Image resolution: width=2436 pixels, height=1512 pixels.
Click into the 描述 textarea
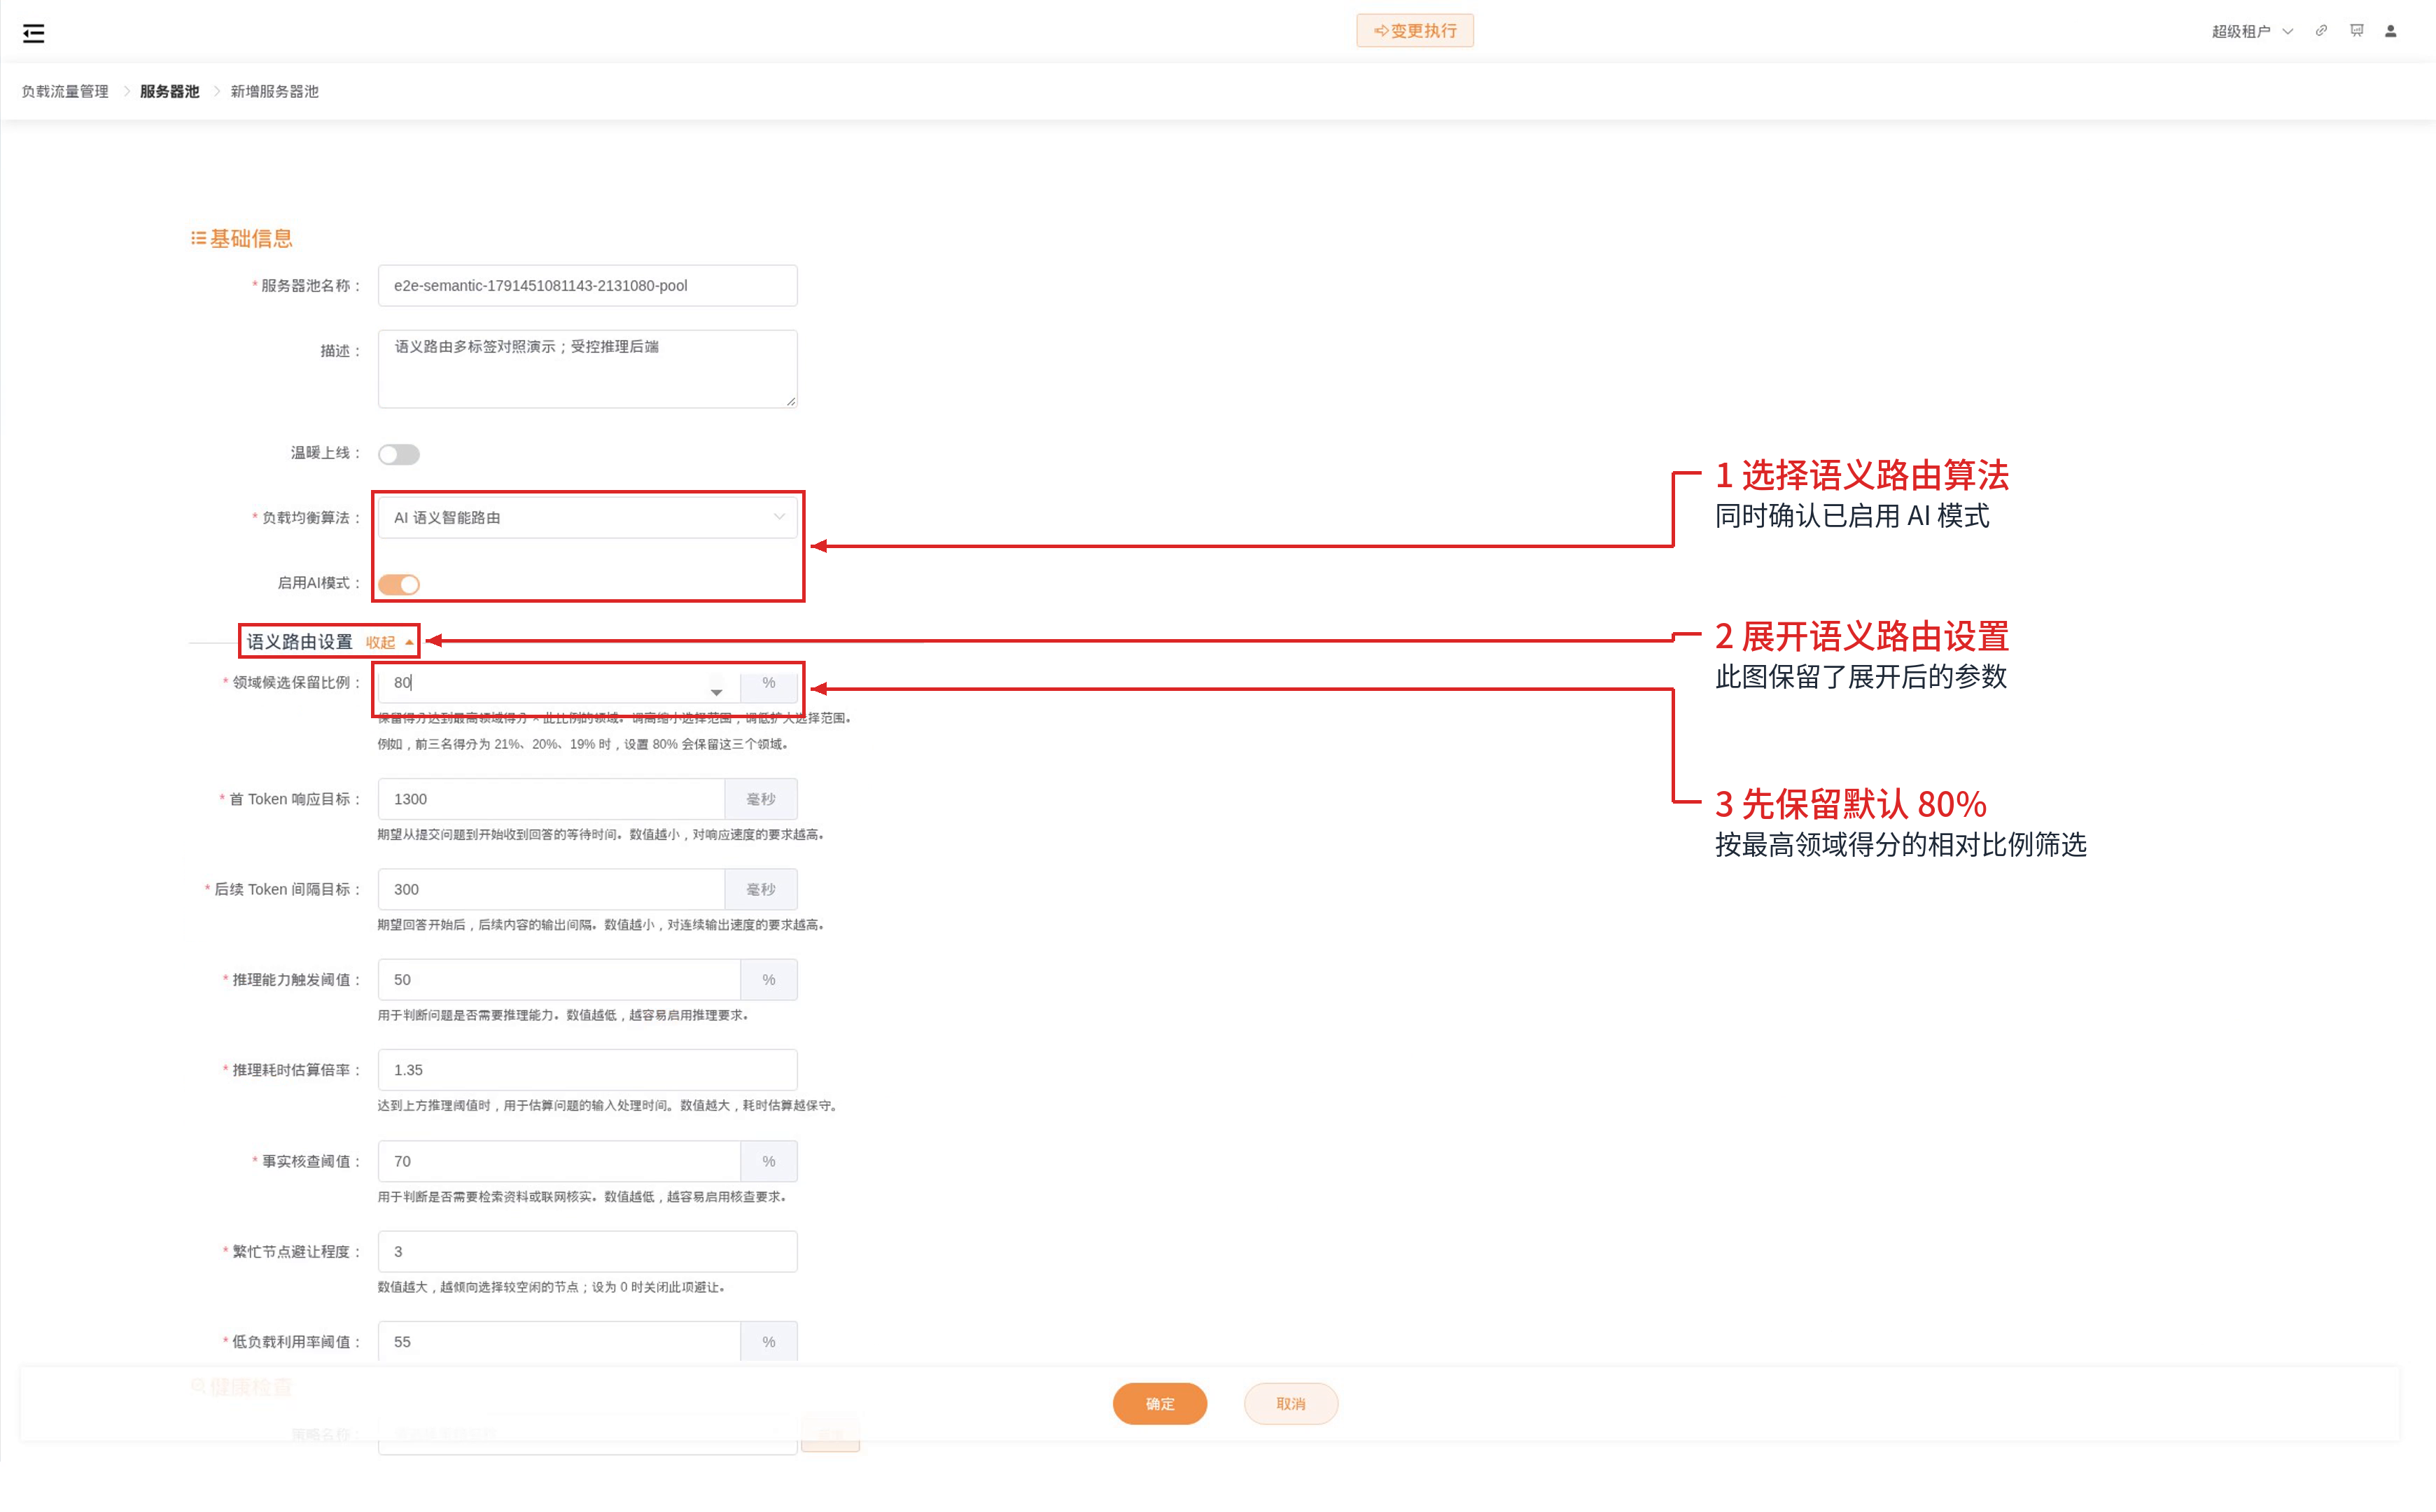587,369
